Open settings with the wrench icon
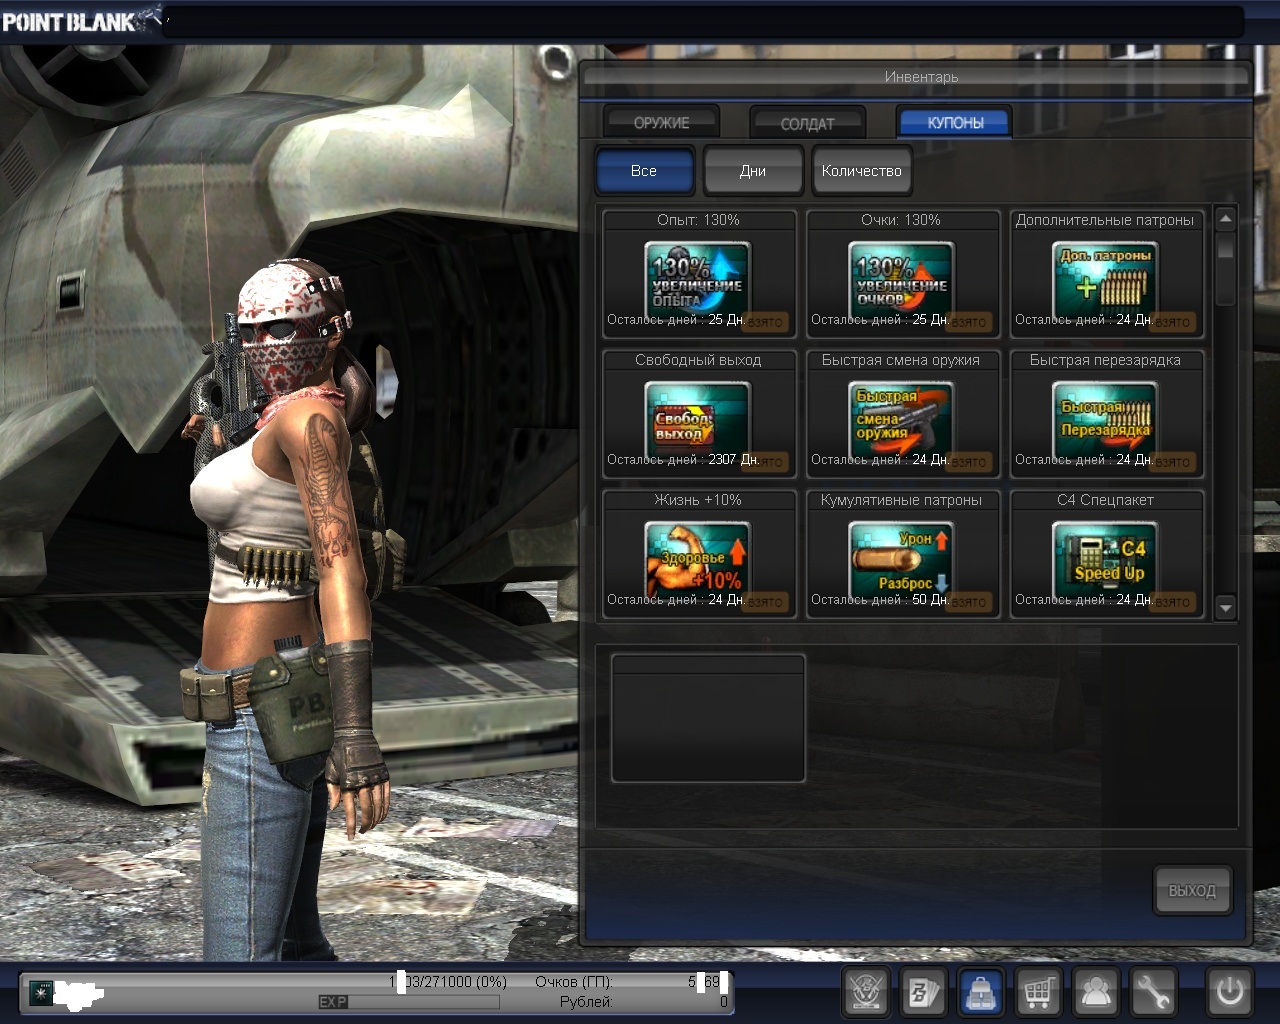Image resolution: width=1280 pixels, height=1024 pixels. 1153,992
